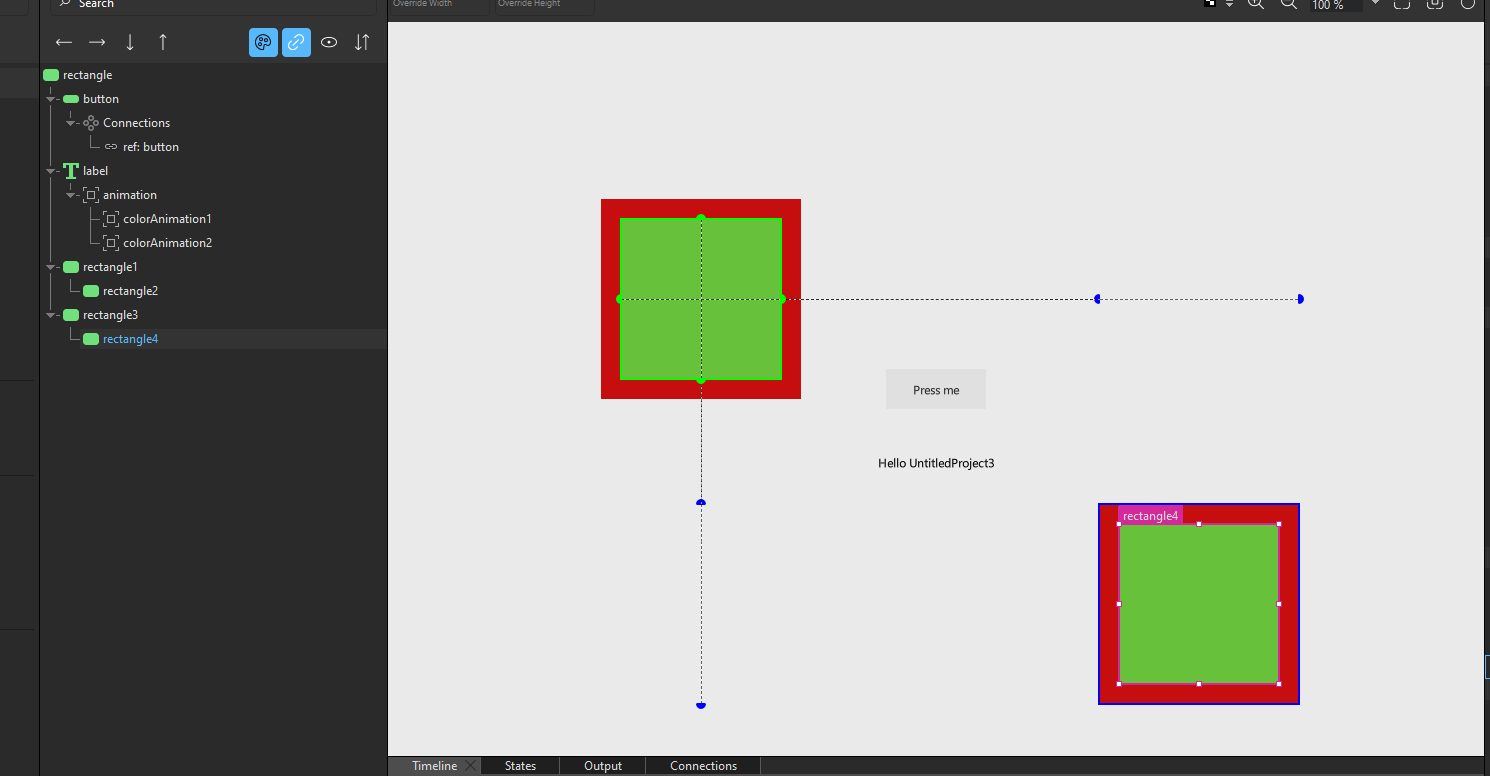Click the move-left arrow in Navigator
Viewport: 1490px width, 776px height.
64,42
